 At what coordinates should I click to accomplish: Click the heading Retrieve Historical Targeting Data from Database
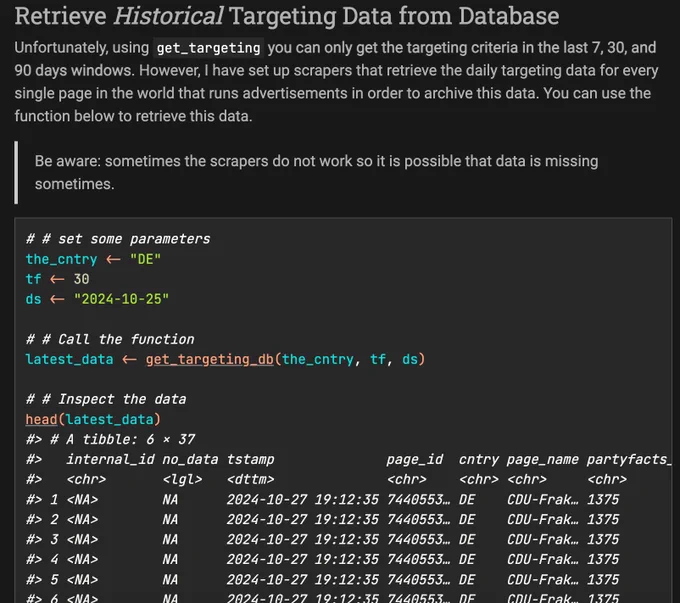287,16
